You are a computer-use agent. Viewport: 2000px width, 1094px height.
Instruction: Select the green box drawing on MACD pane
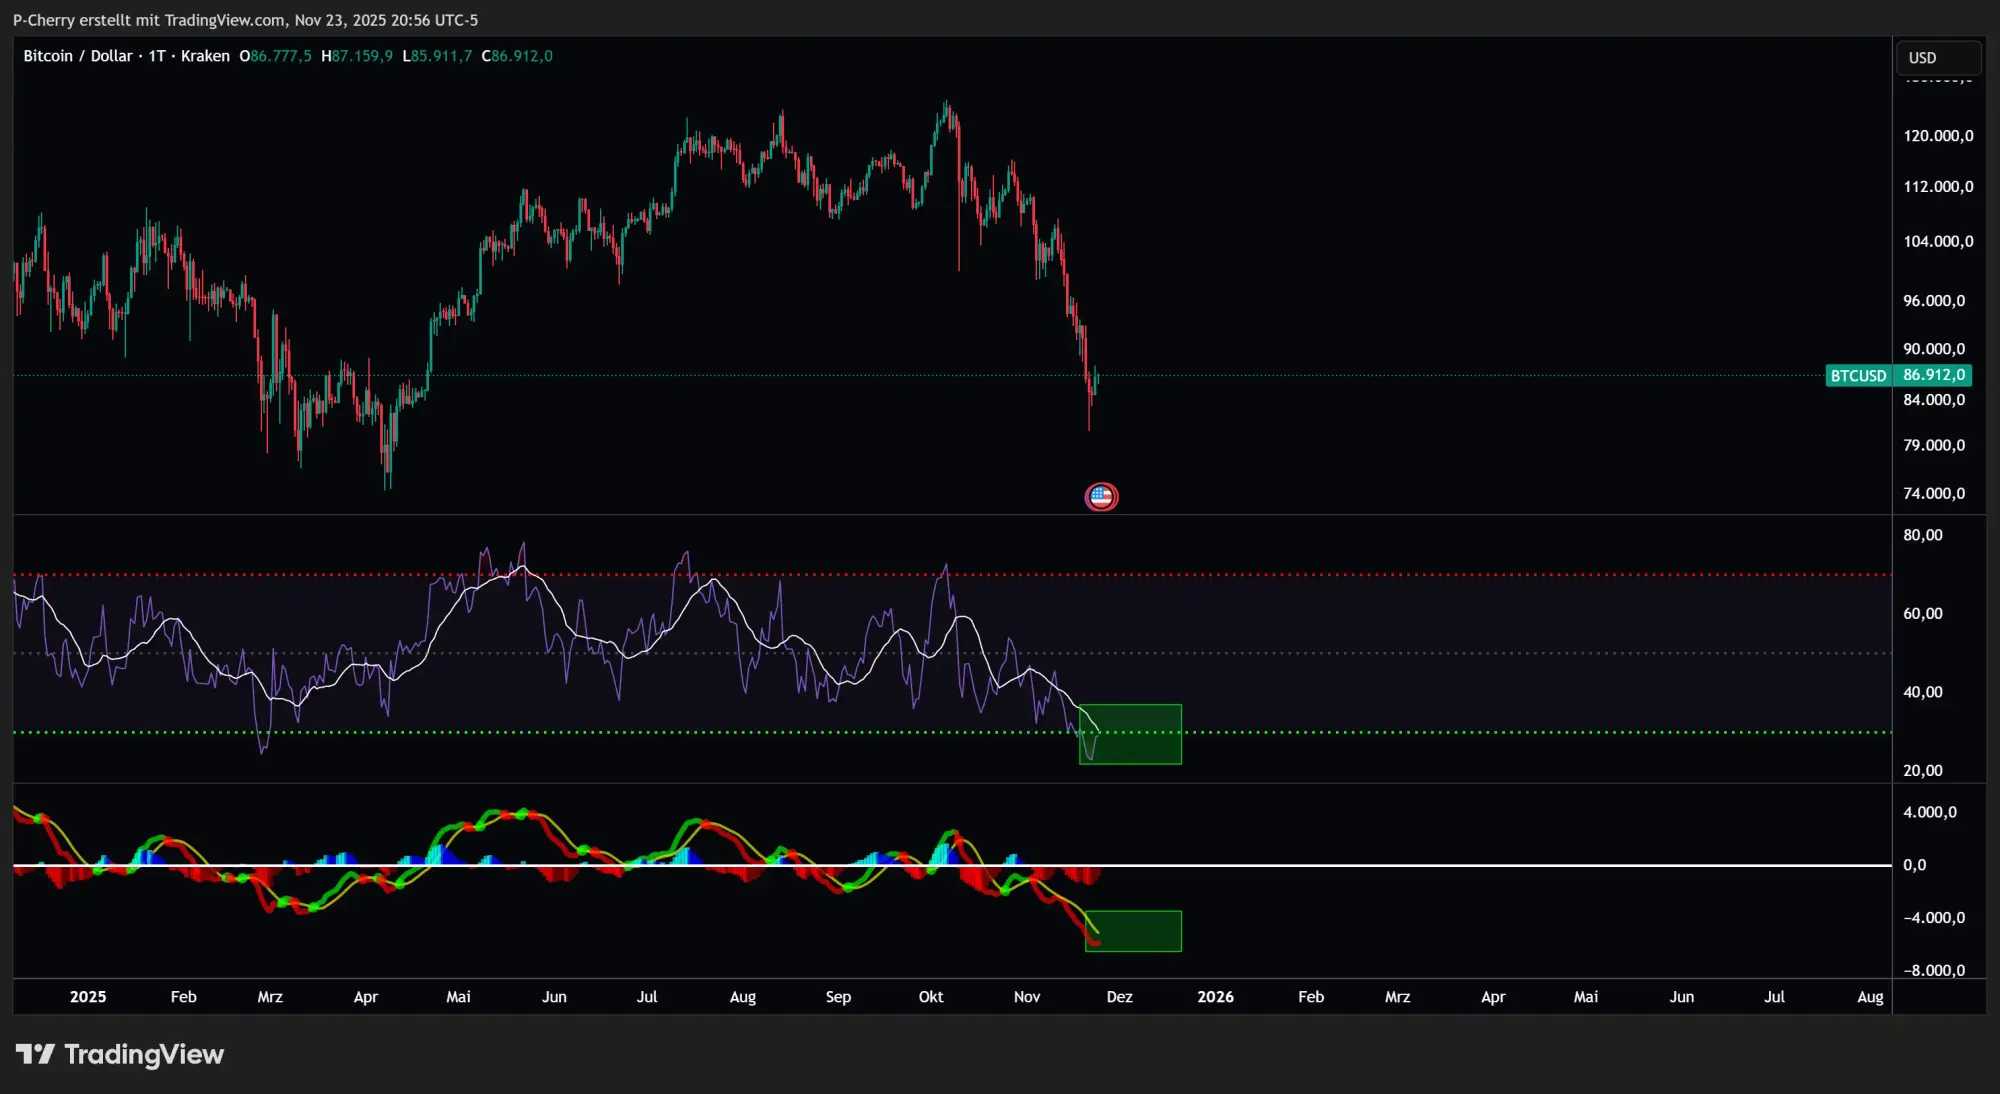1133,930
